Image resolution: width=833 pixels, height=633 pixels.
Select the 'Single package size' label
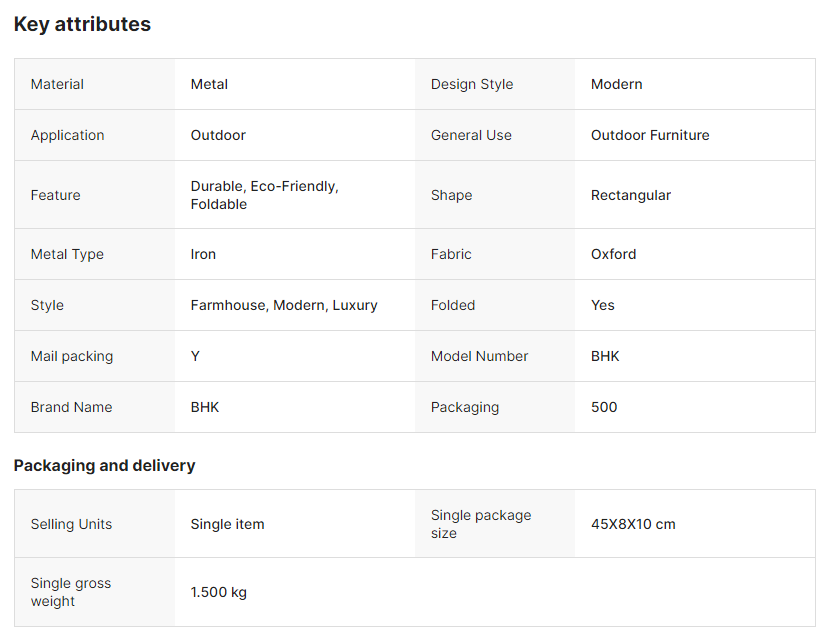tap(480, 525)
